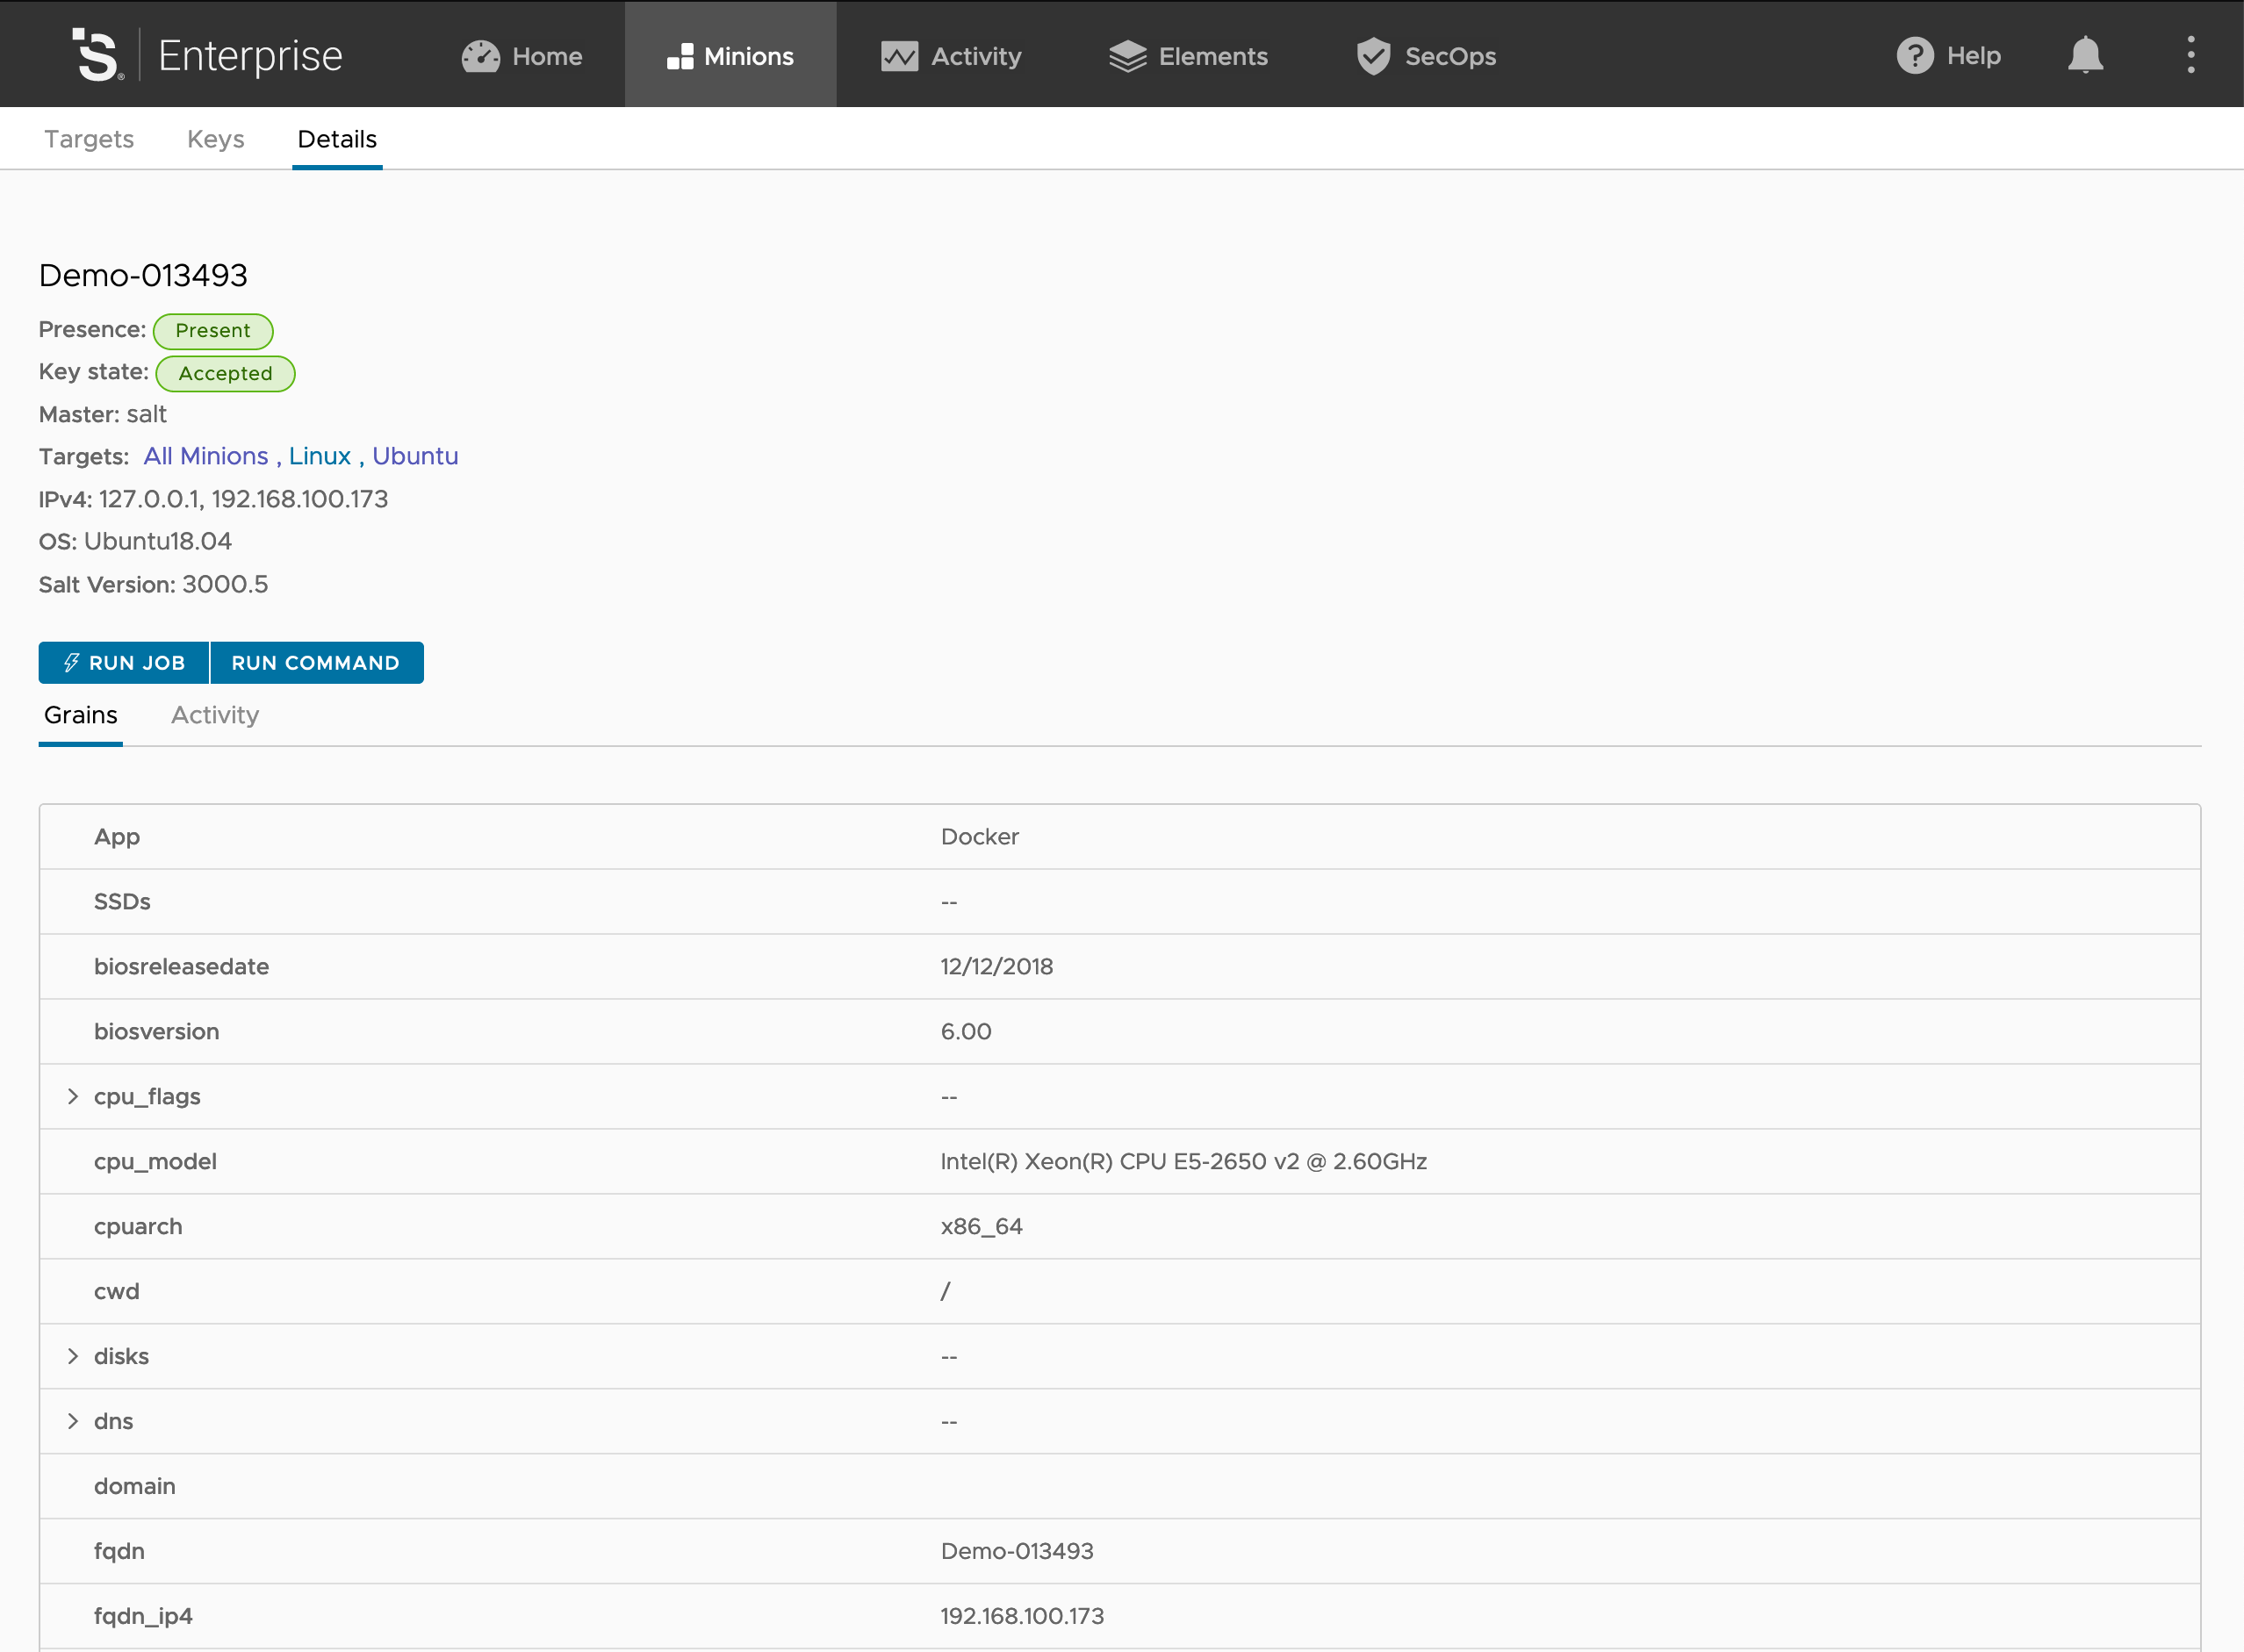Open the Help menu label
Viewport: 2244px width, 1652px height.
[1973, 55]
